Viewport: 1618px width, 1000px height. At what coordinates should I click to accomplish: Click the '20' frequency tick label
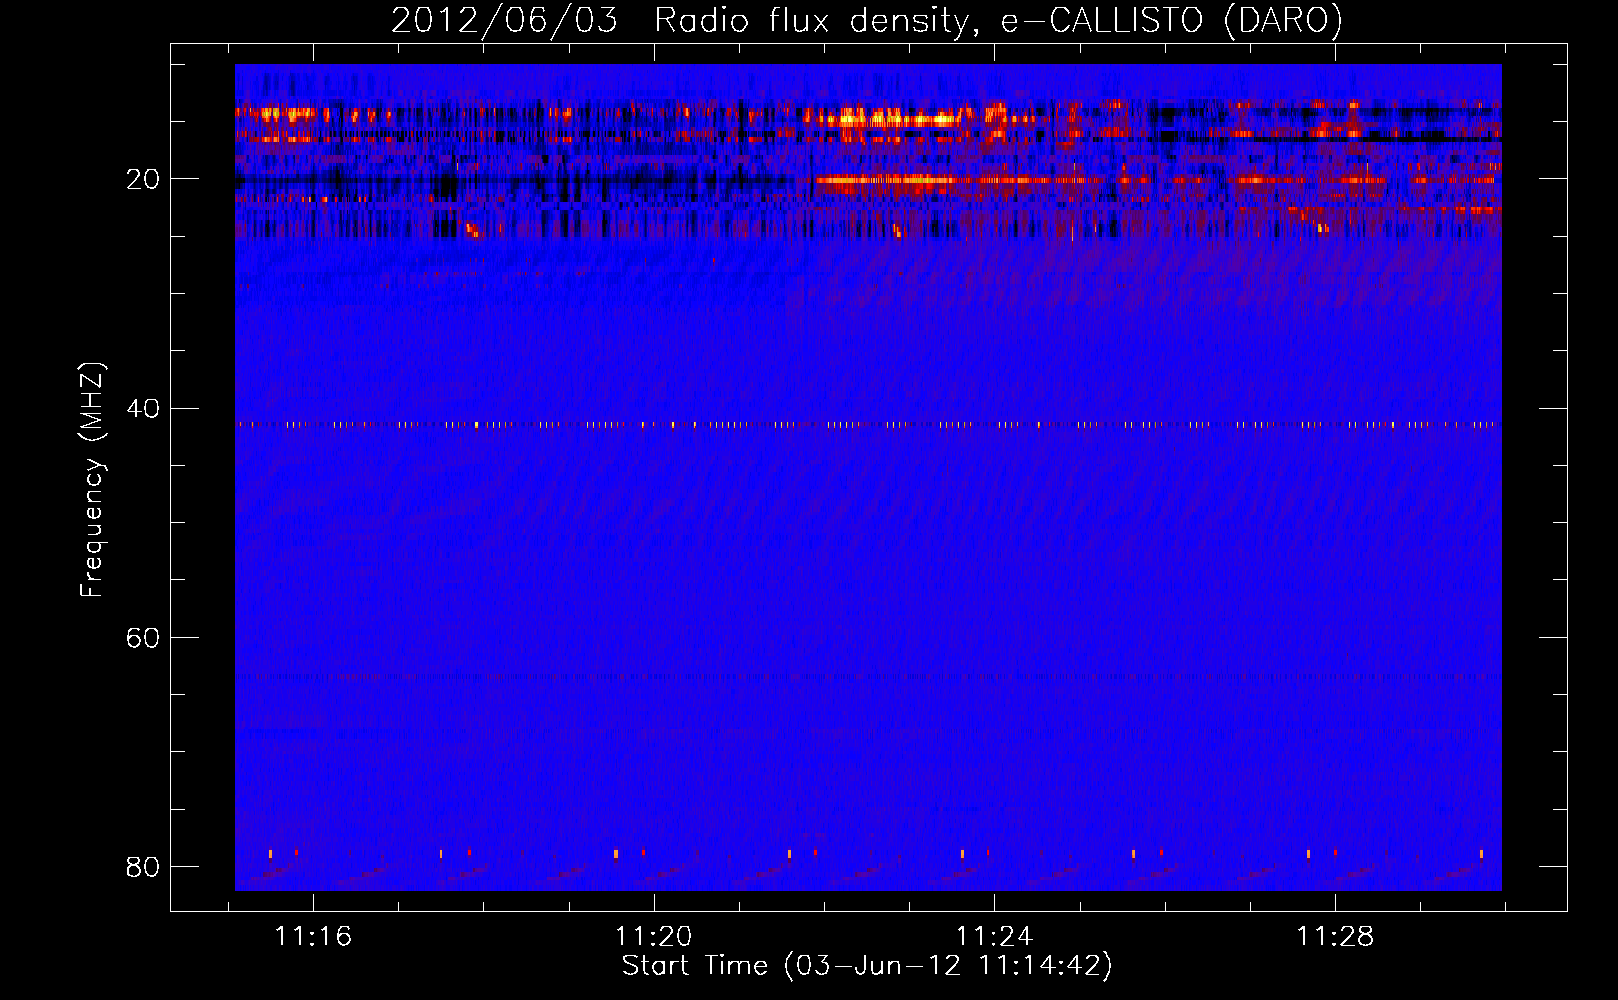[143, 180]
